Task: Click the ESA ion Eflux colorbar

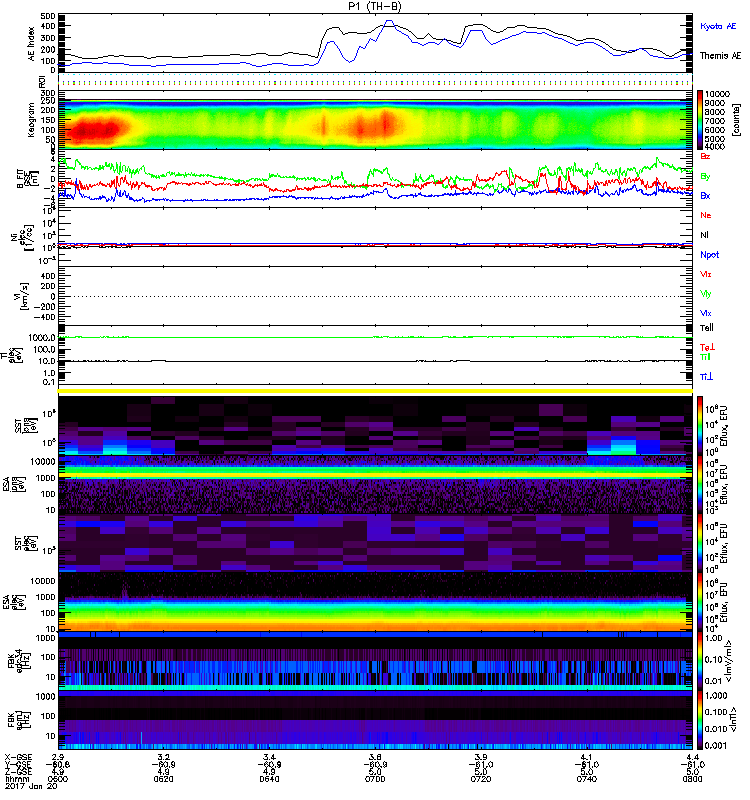Action: 700,485
